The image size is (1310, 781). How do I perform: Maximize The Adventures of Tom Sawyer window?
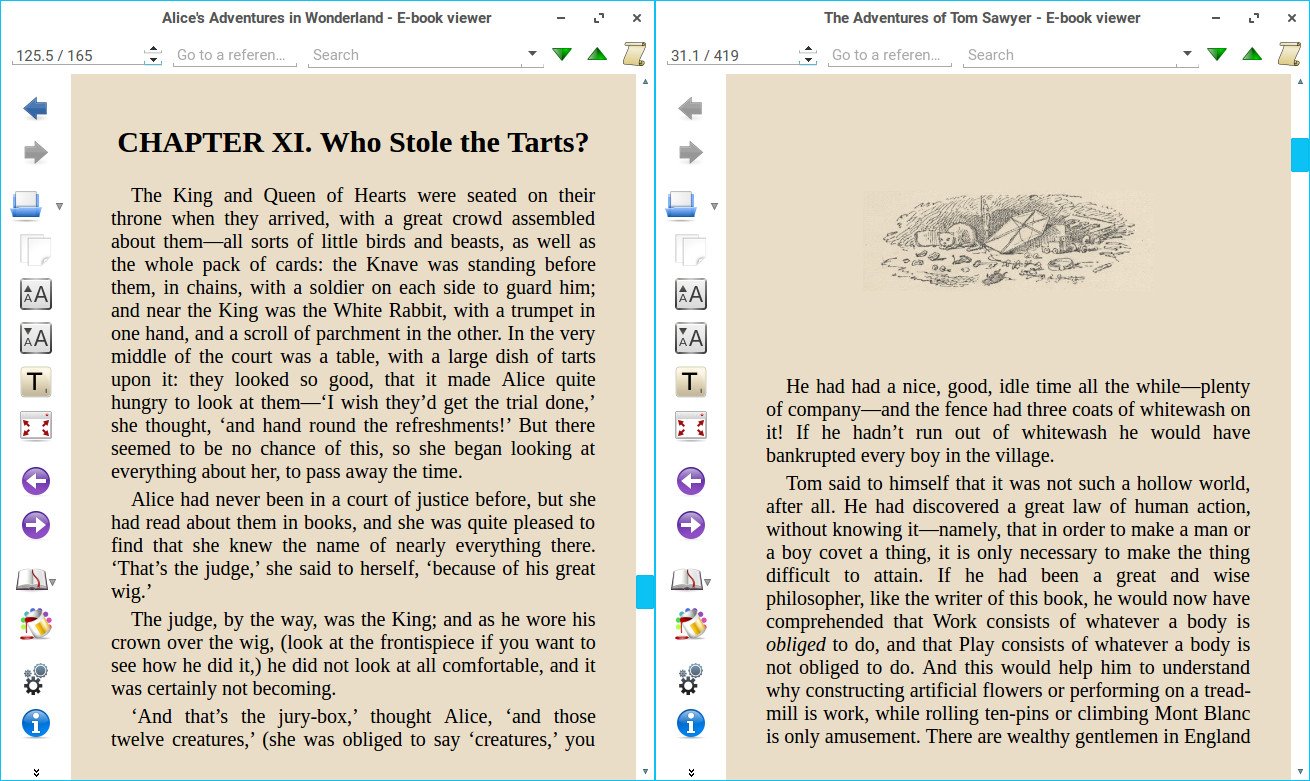(1254, 18)
